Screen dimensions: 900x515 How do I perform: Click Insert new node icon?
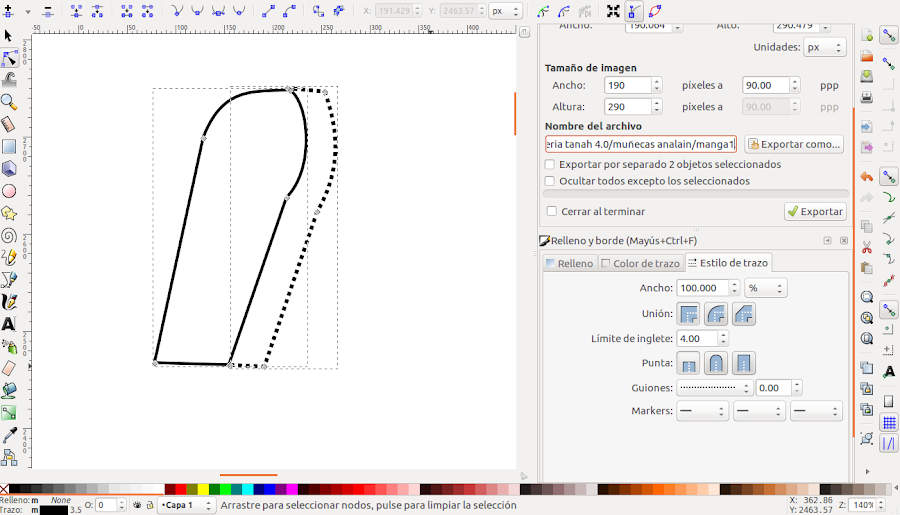[x=8, y=11]
